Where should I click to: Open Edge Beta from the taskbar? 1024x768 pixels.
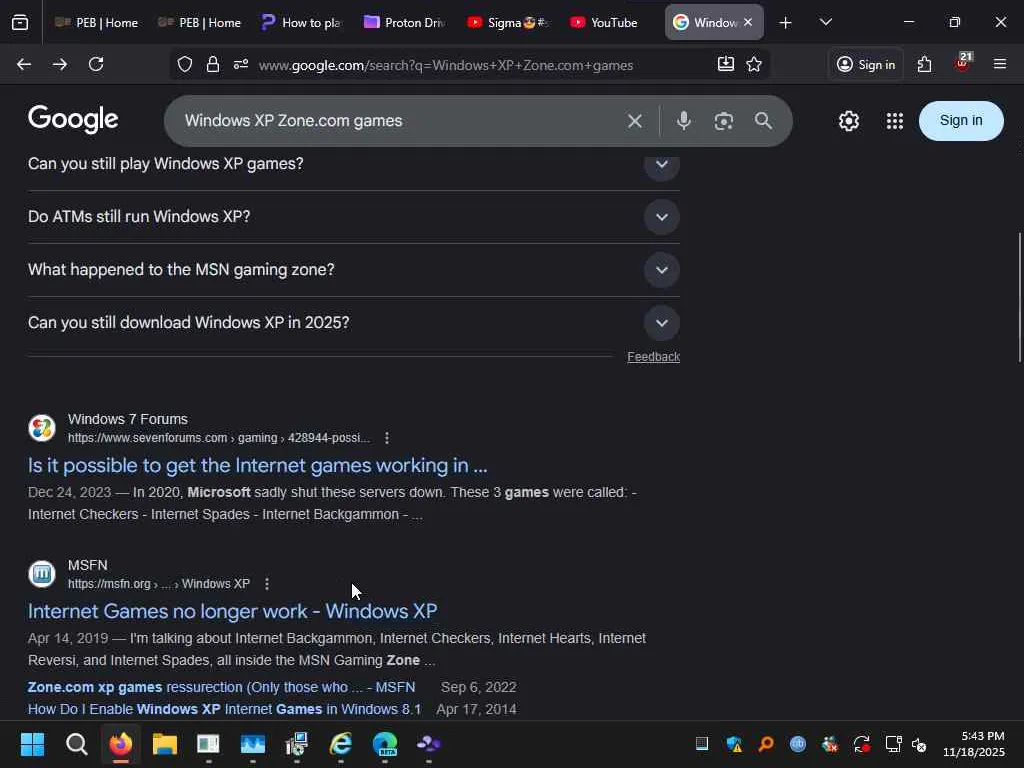pyautogui.click(x=385, y=744)
